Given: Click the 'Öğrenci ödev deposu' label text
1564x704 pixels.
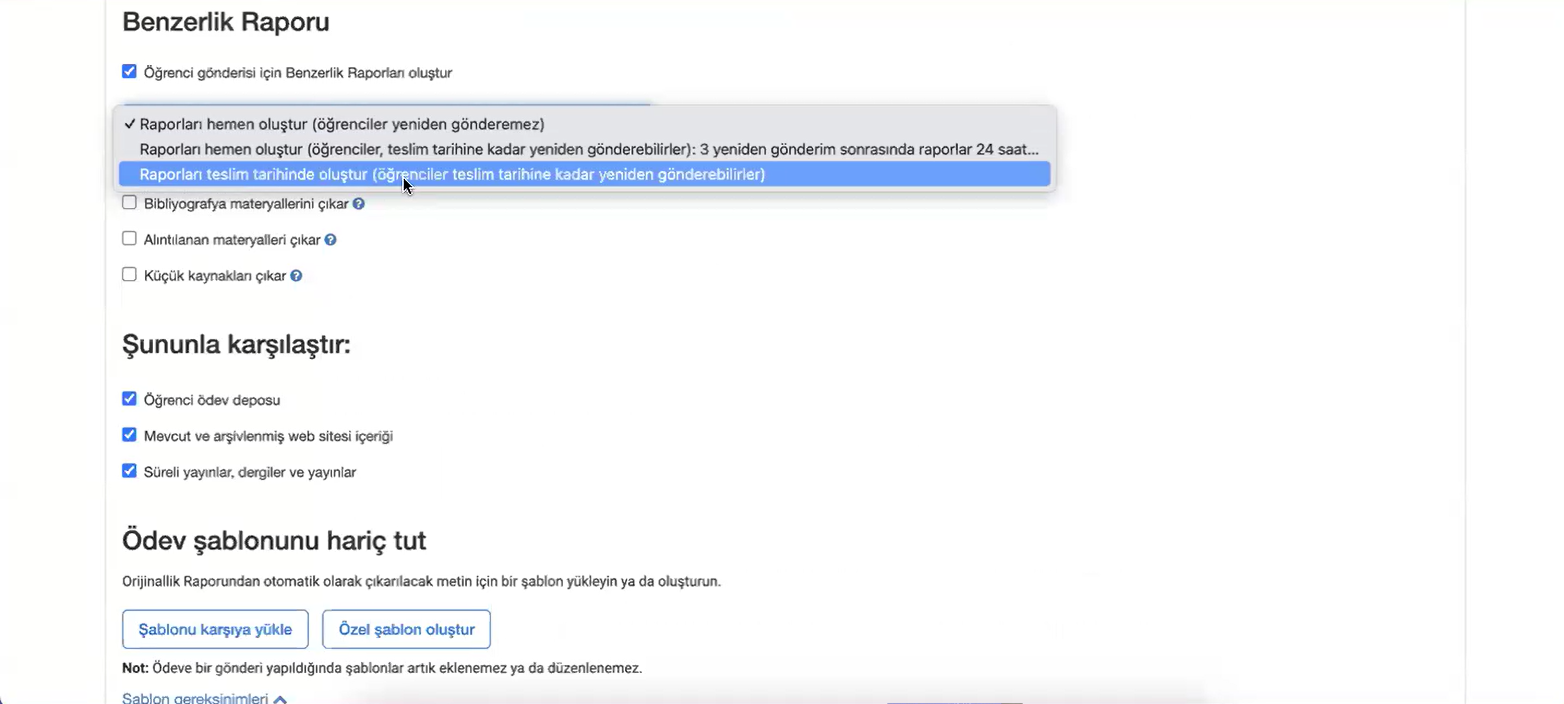Looking at the screenshot, I should [x=212, y=400].
